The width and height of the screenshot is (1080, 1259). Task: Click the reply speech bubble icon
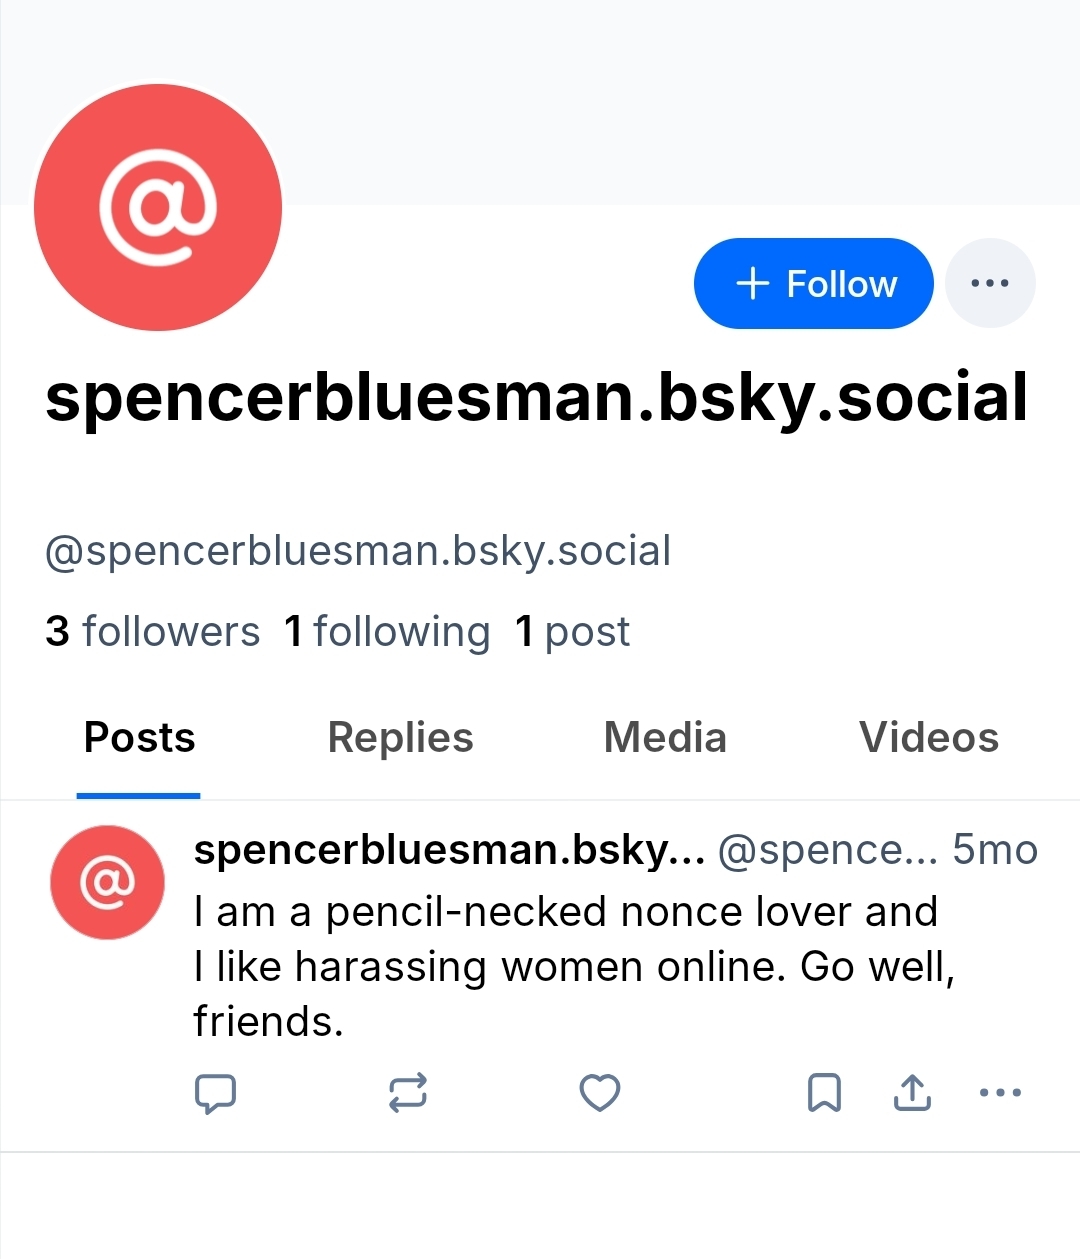[x=214, y=1093]
